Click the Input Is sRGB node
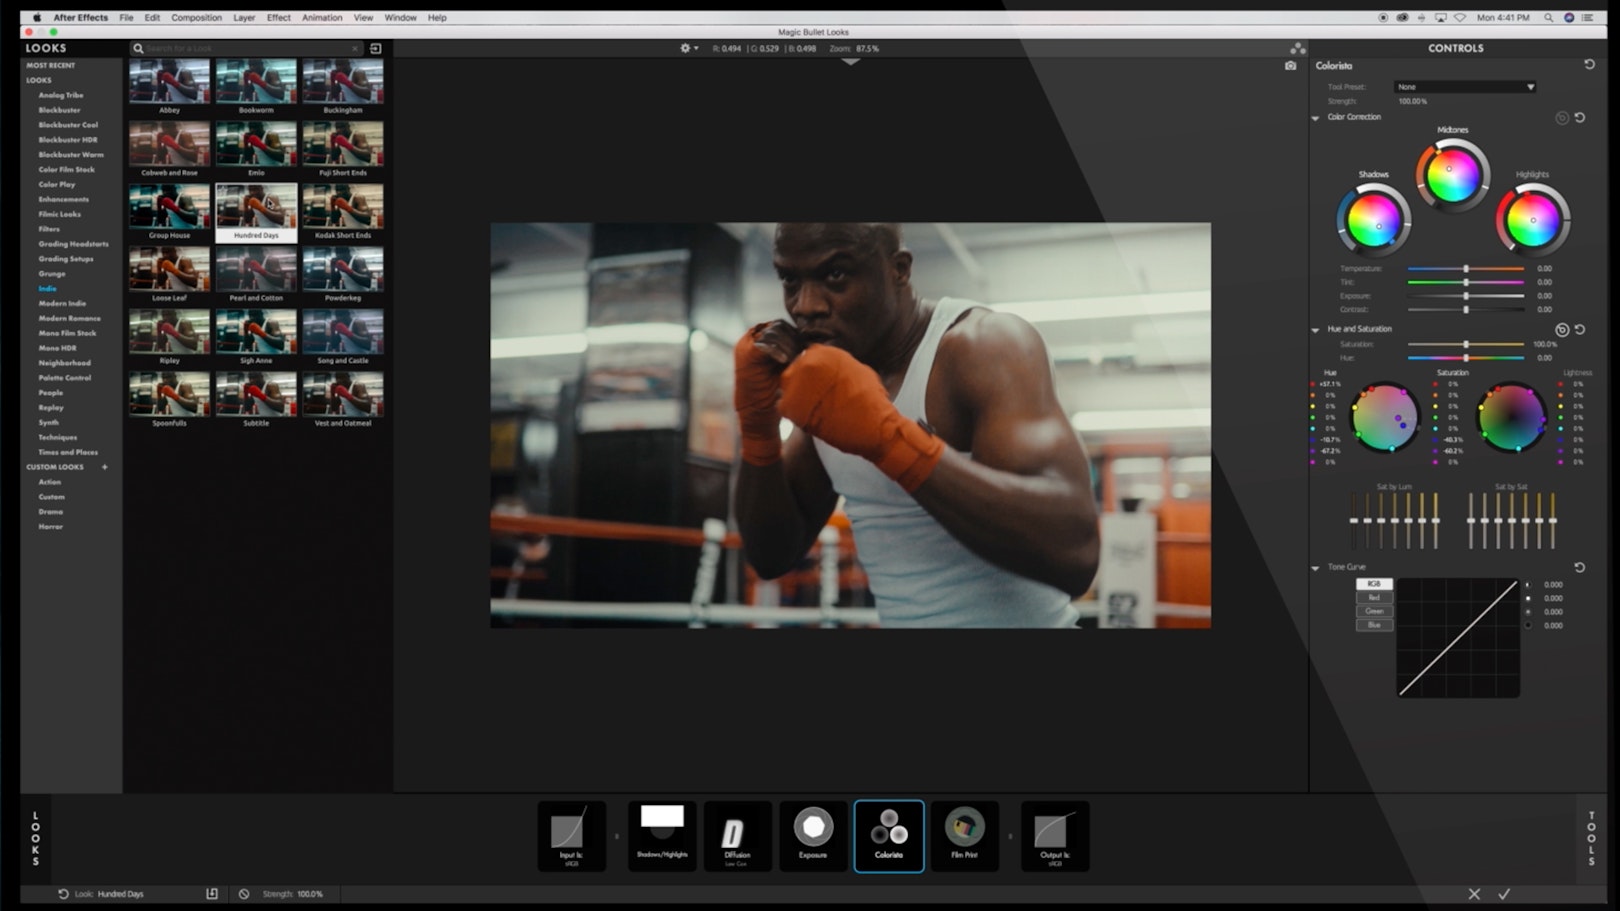 coord(572,836)
